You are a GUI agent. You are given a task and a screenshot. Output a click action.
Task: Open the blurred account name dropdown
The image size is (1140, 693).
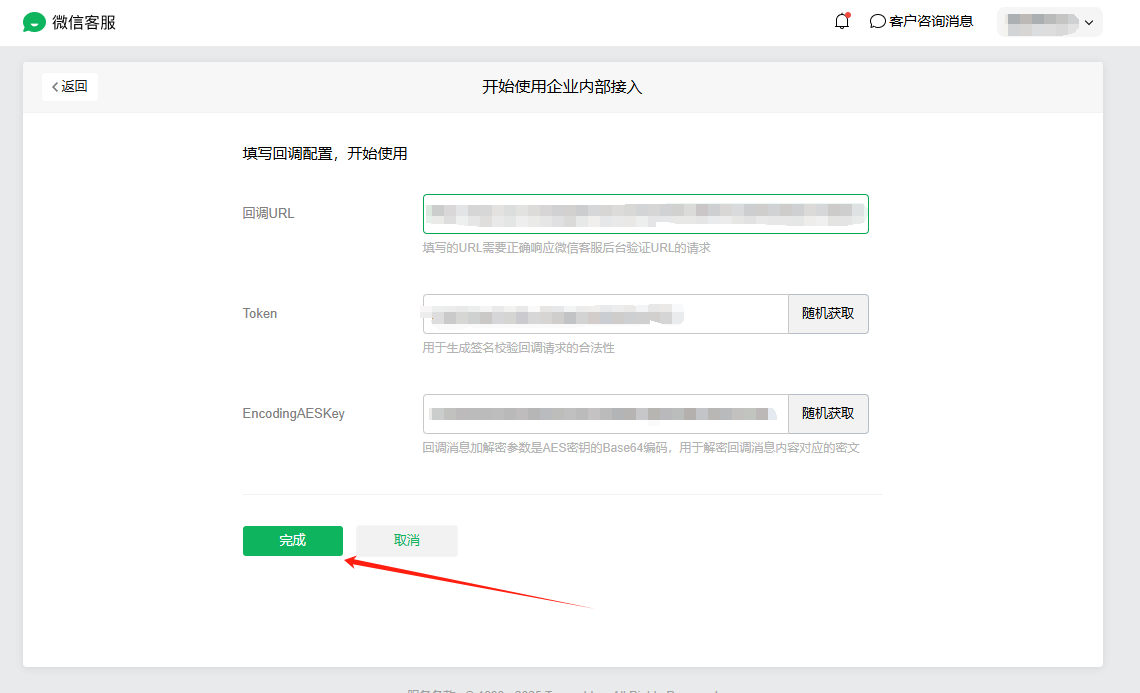coord(1042,22)
